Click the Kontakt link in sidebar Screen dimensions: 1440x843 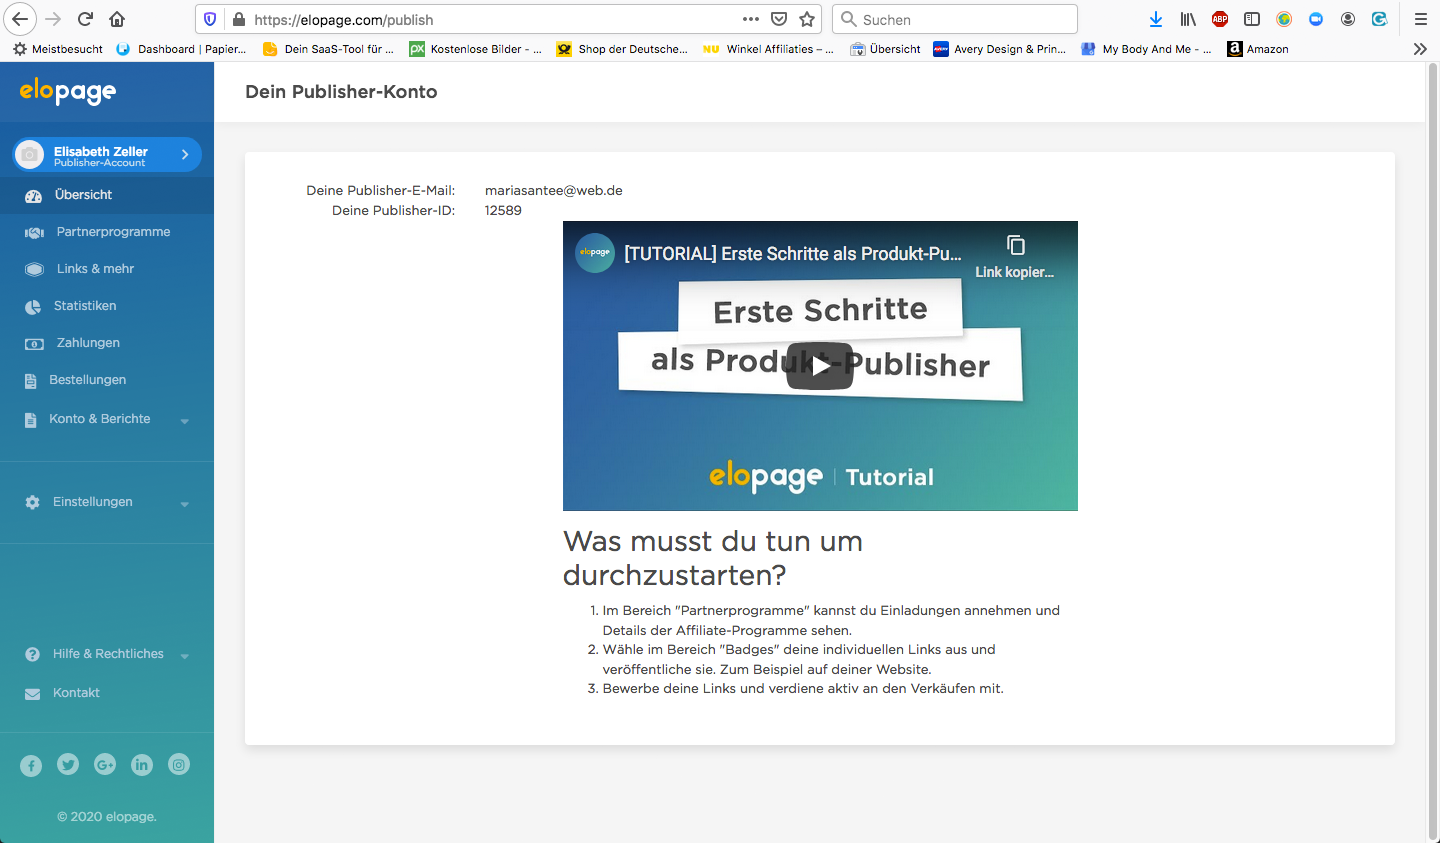(76, 693)
